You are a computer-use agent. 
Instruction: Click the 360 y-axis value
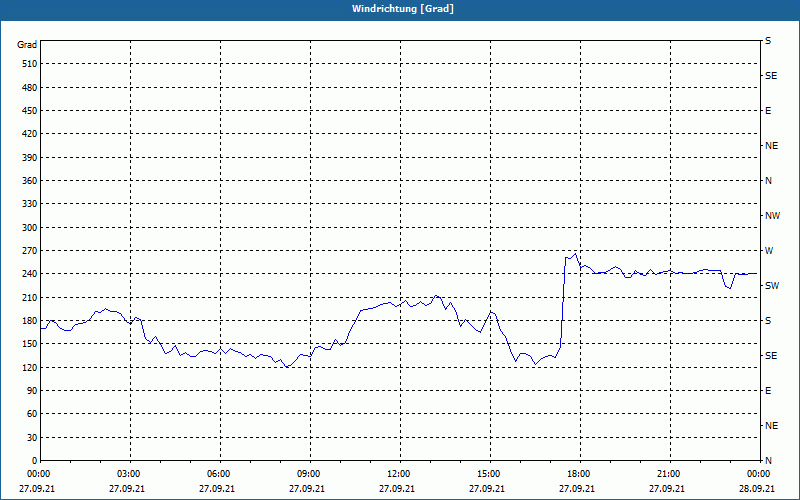[29, 181]
